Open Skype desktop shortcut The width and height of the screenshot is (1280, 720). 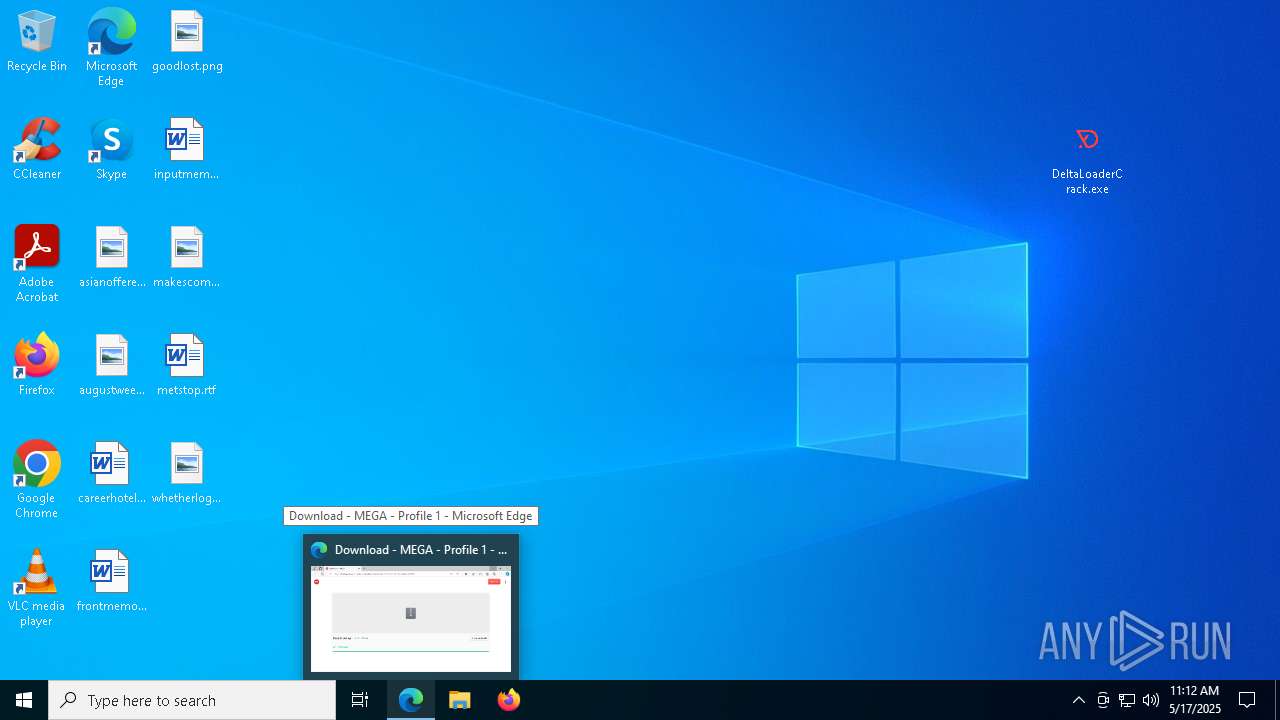[111, 150]
